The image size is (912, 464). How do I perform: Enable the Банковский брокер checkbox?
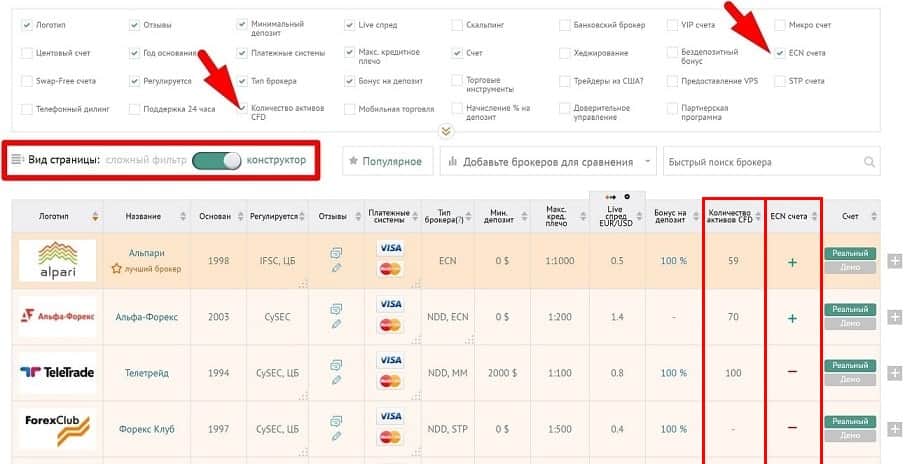[x=564, y=25]
